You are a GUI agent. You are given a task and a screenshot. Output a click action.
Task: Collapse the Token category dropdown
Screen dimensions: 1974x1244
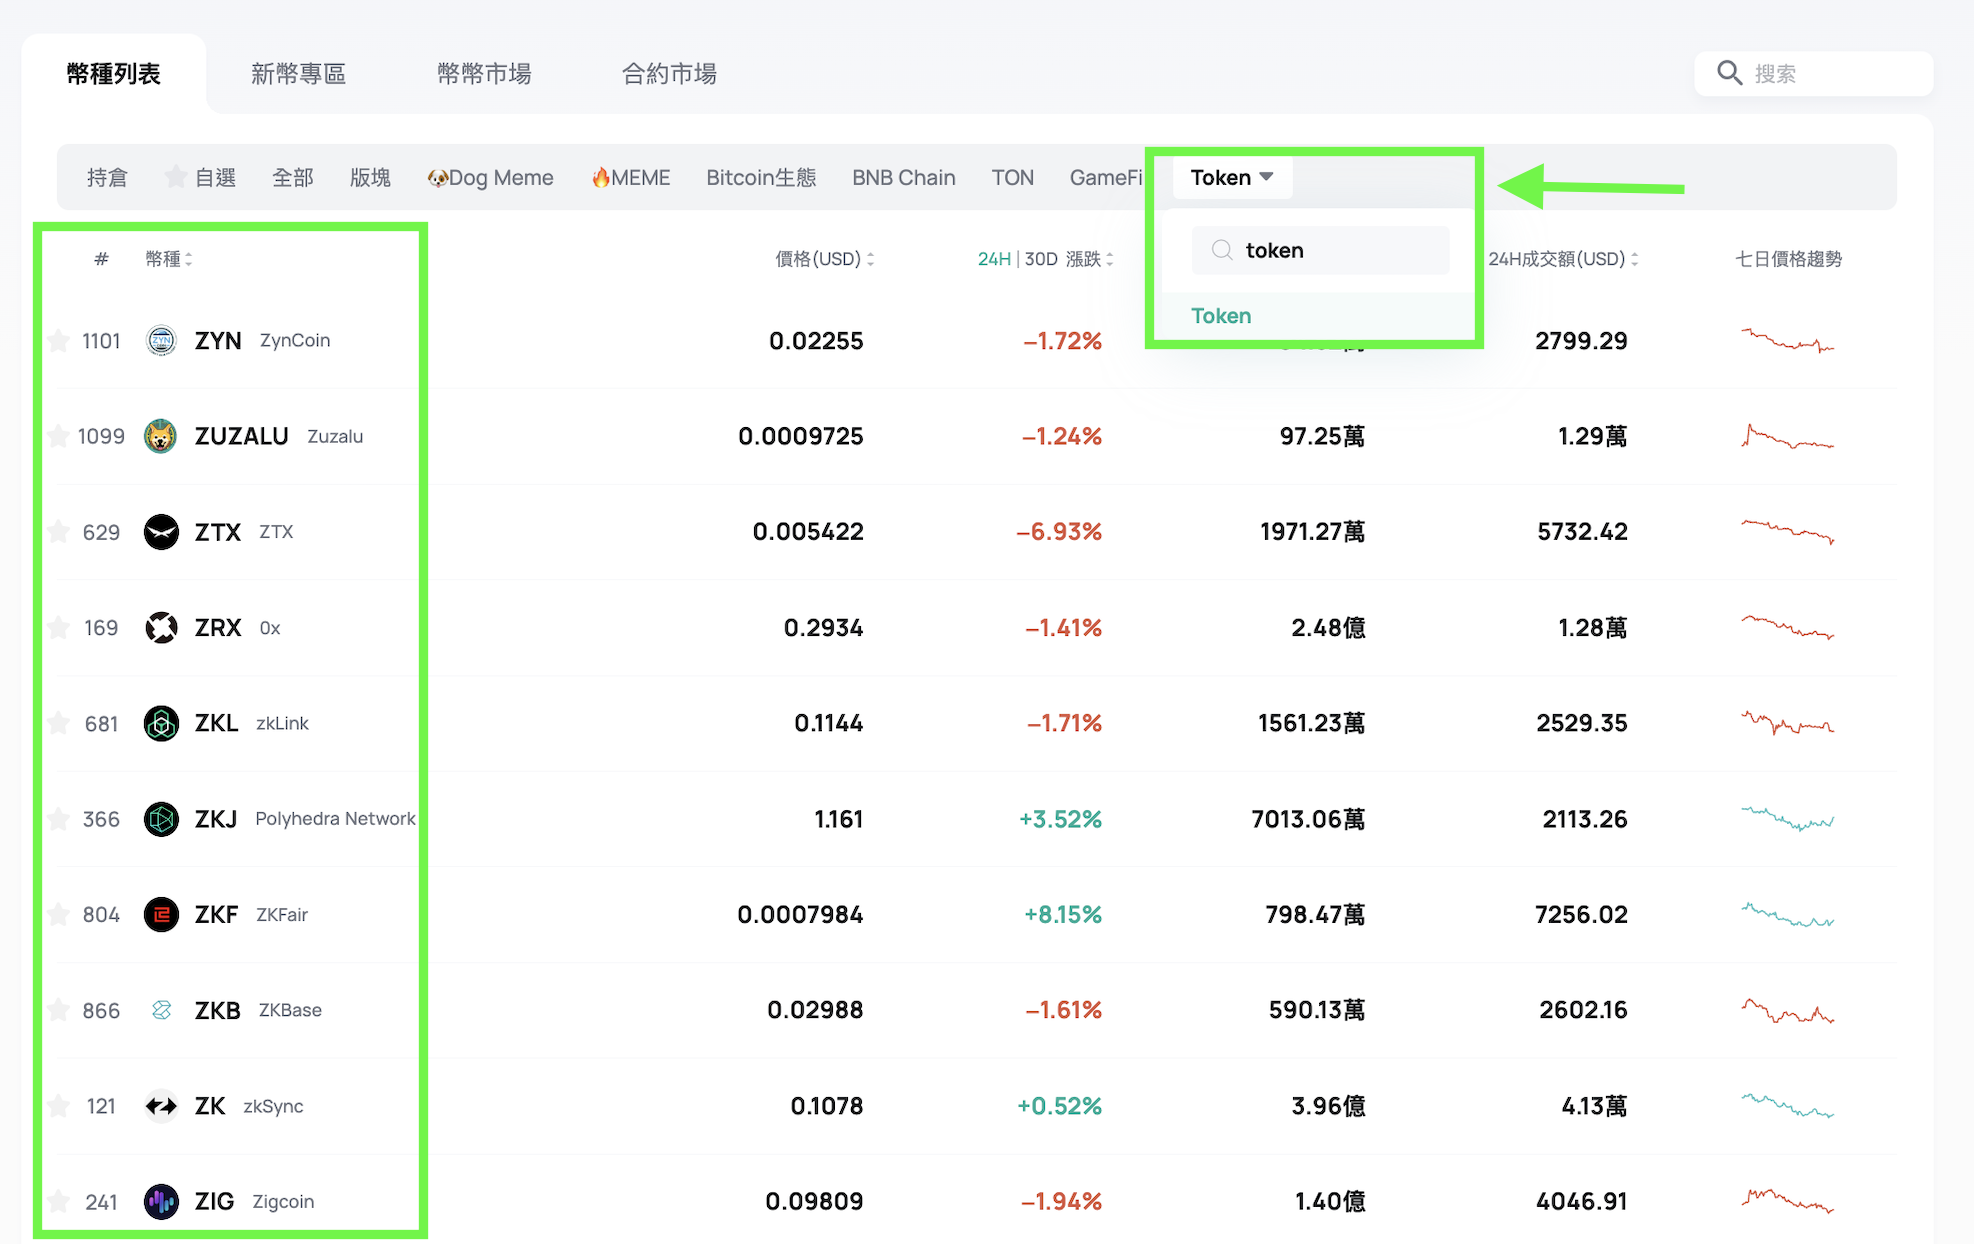[1232, 177]
